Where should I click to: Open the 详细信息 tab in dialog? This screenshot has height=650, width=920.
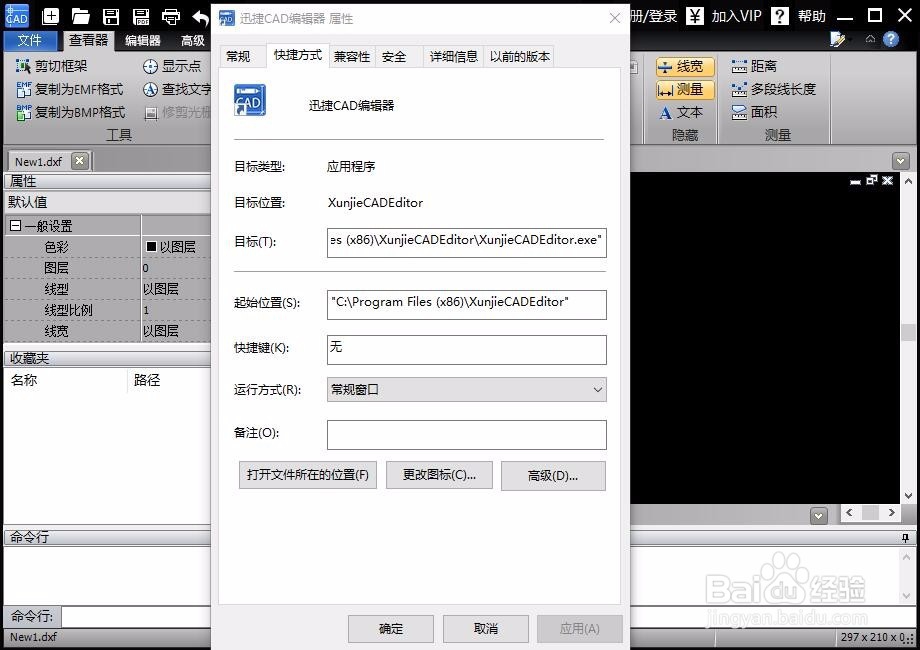454,56
